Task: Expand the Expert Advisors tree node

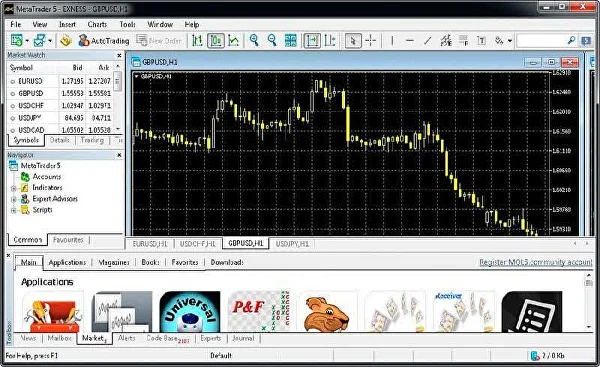Action: pos(13,199)
